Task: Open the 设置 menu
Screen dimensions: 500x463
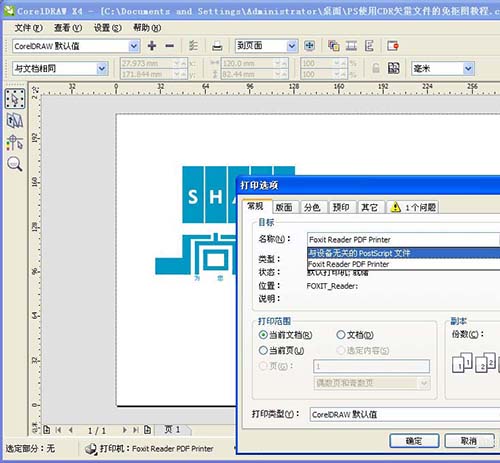Action: click(107, 28)
